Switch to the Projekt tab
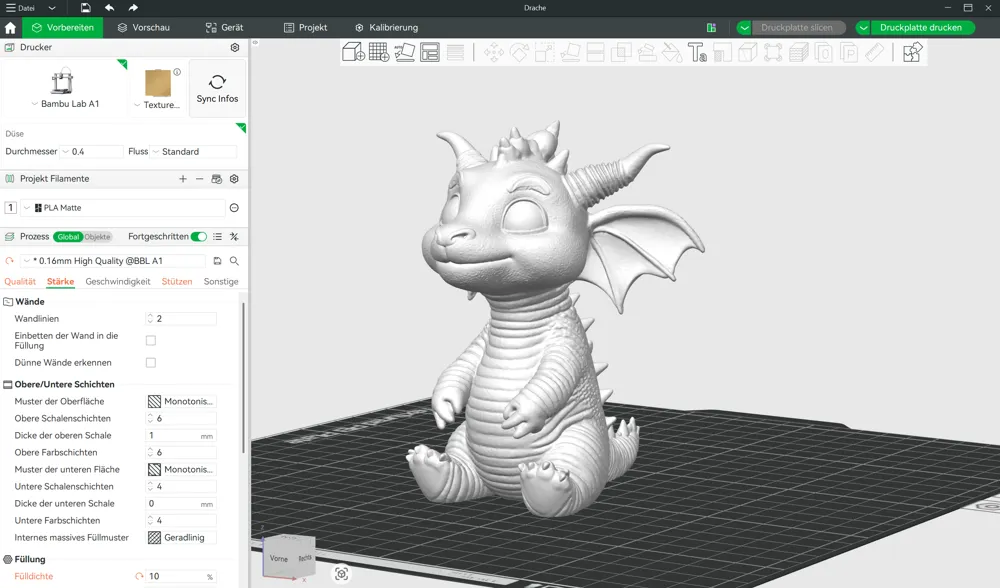This screenshot has height=588, width=1000. (305, 27)
